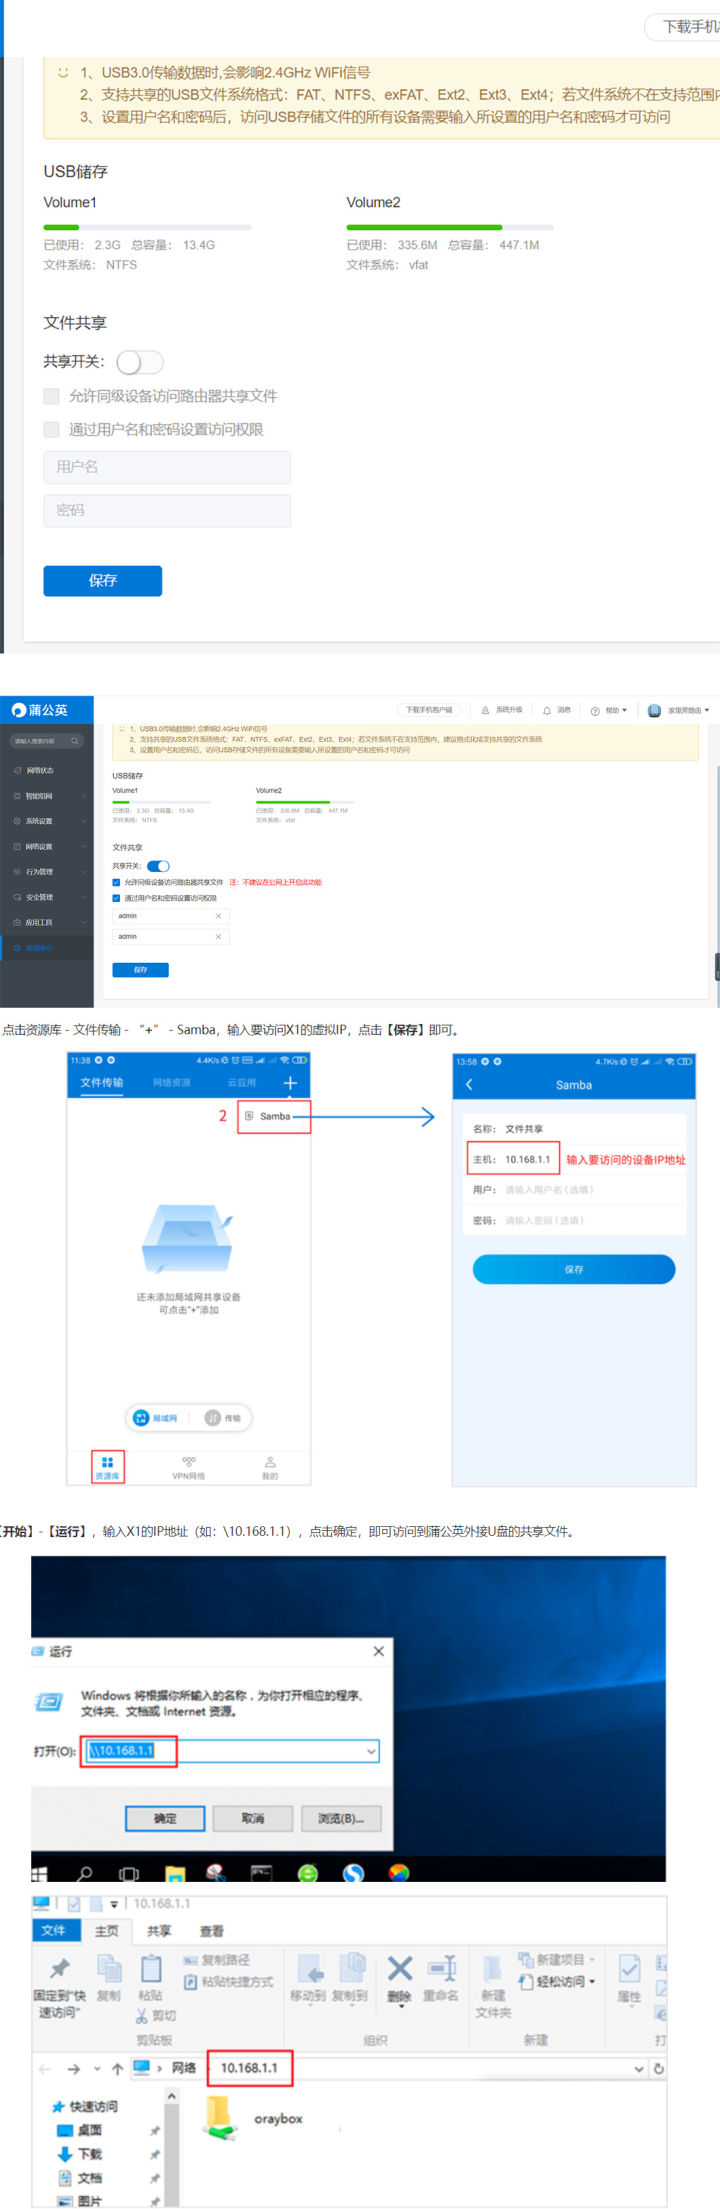Choose Samba menu entry

pos(274,1116)
